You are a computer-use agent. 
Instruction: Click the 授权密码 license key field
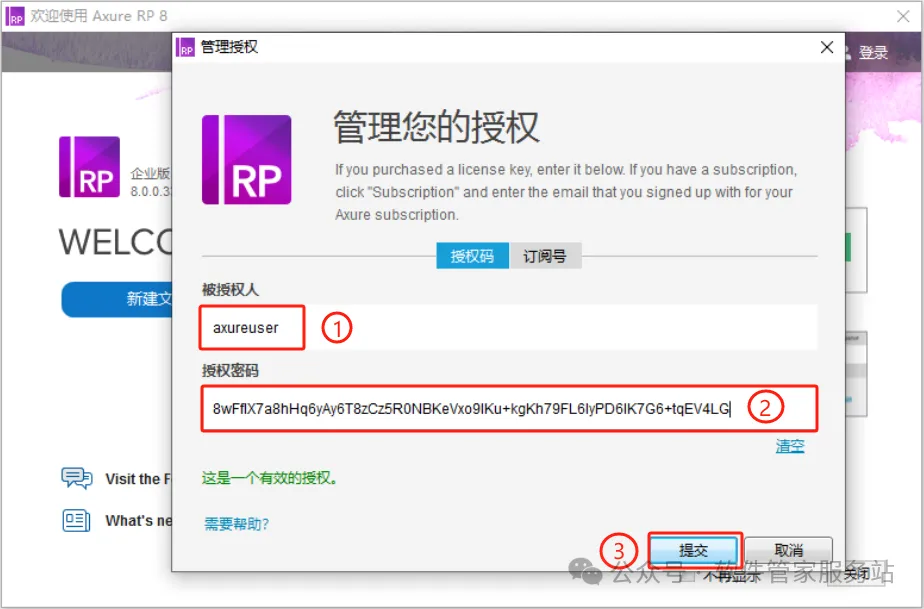coord(509,409)
